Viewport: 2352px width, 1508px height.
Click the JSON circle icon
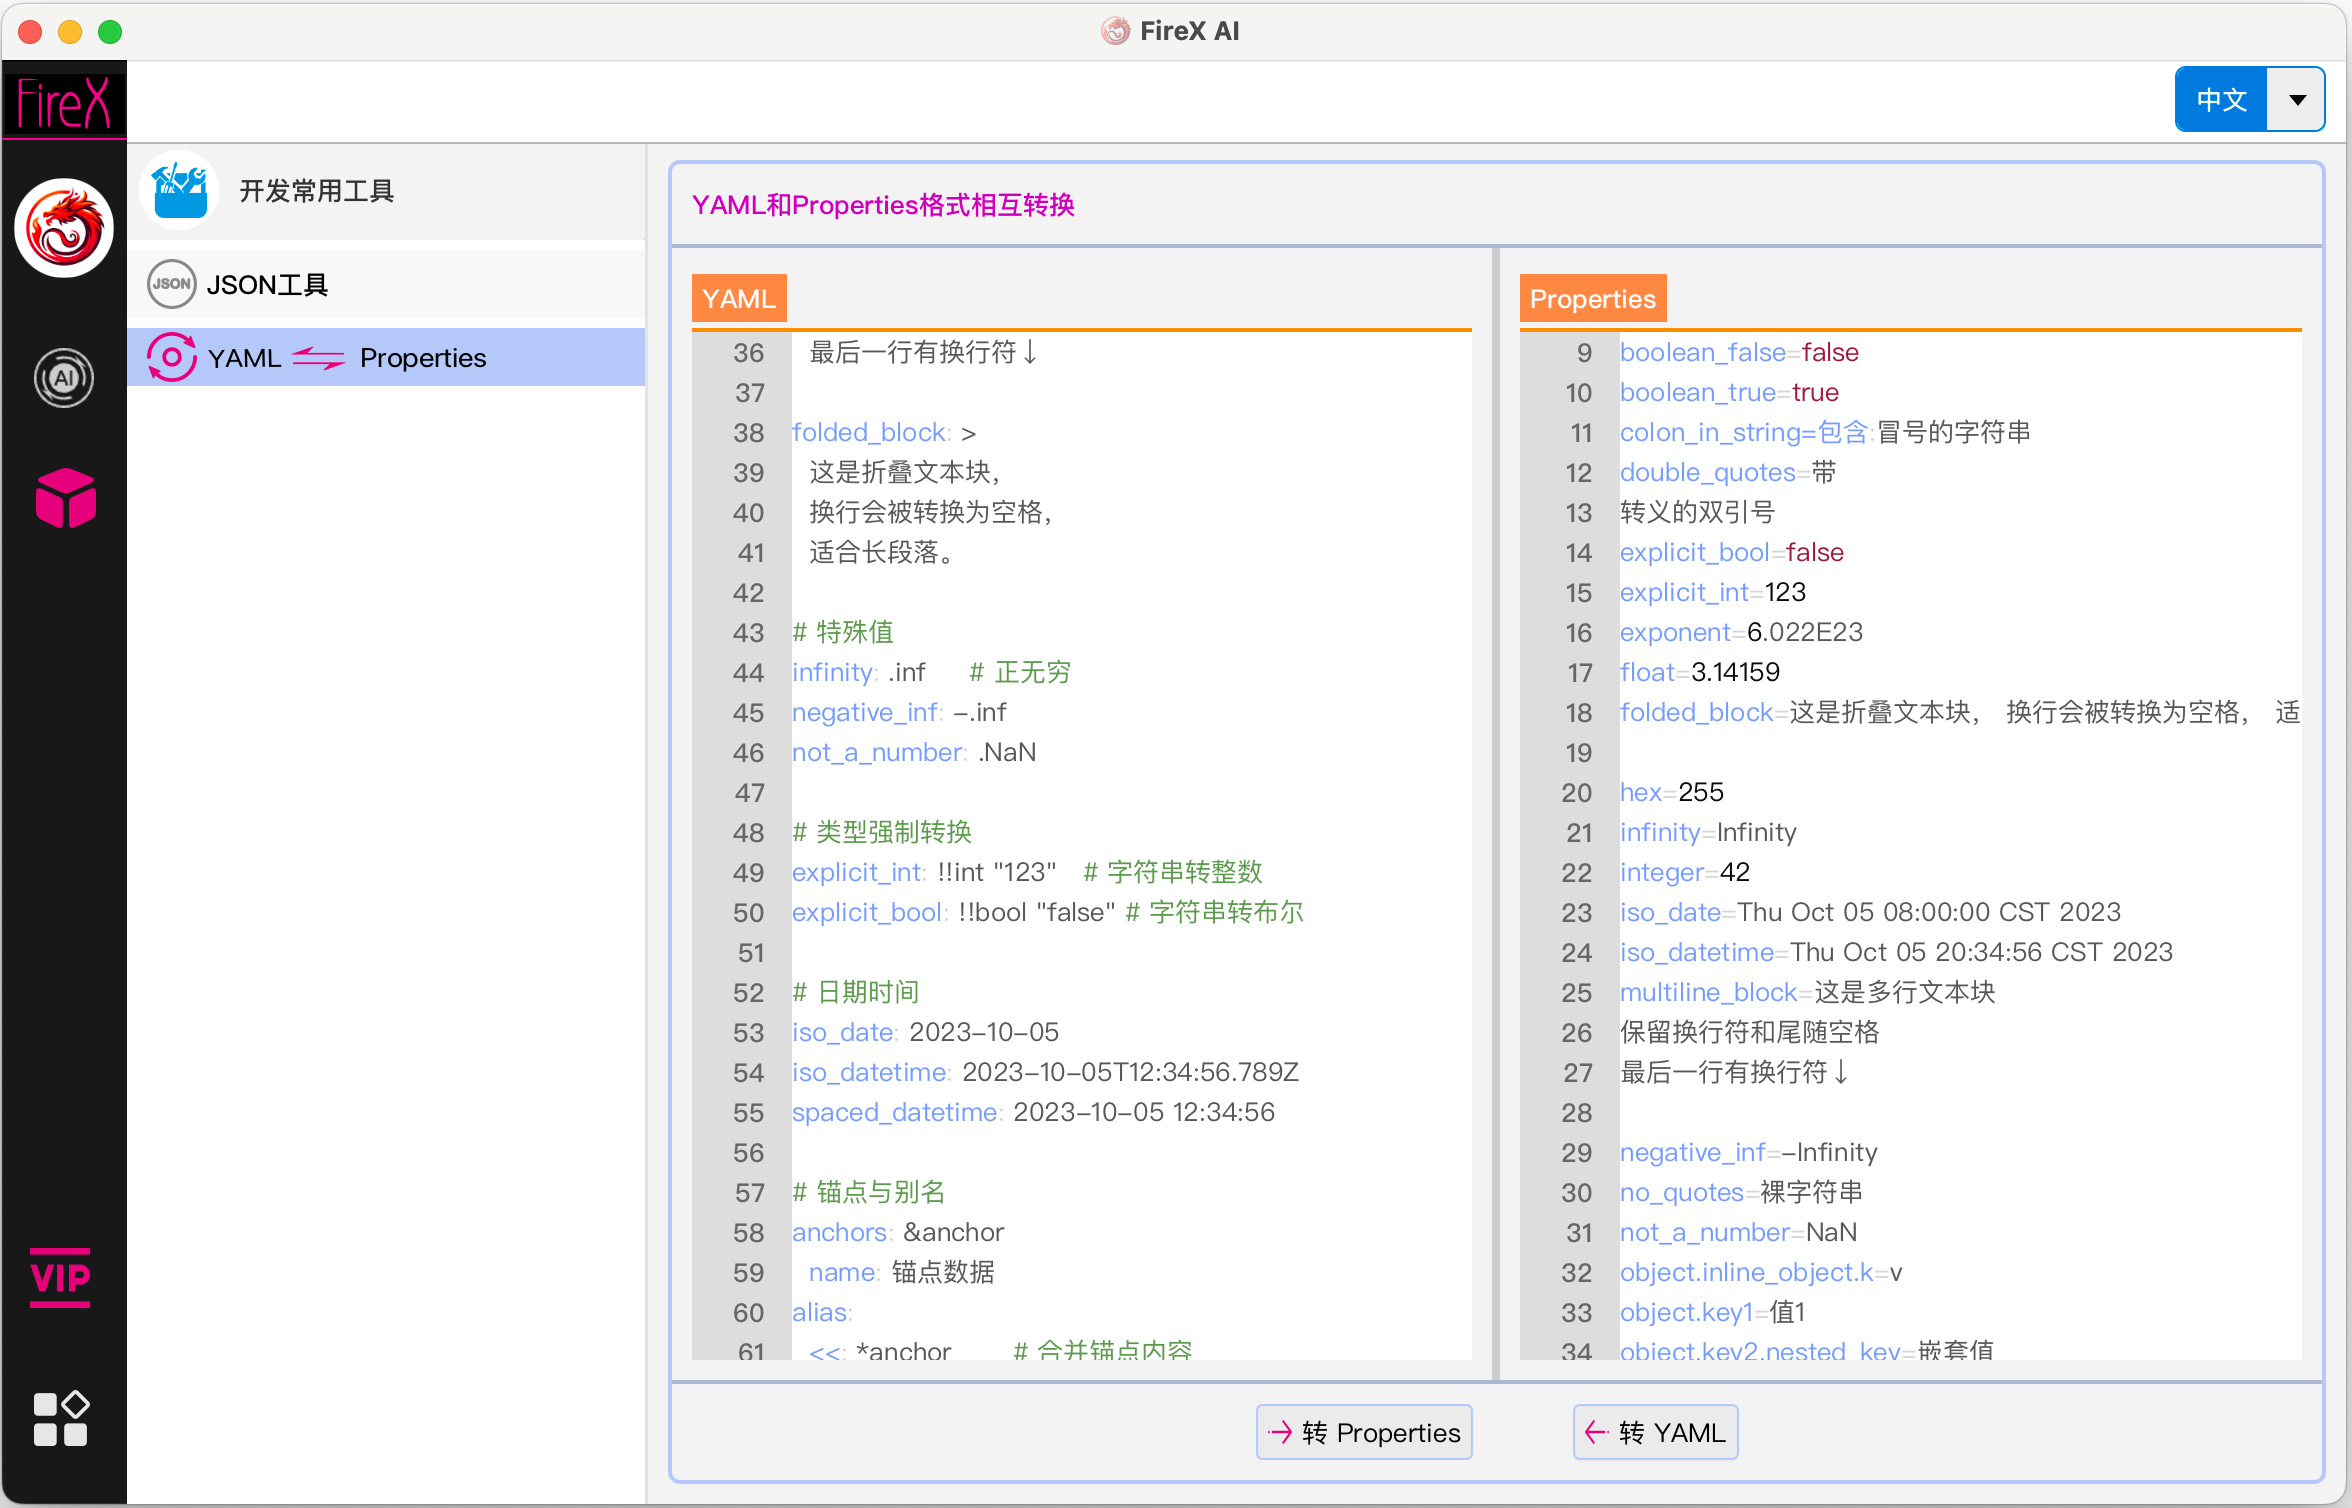coord(171,284)
